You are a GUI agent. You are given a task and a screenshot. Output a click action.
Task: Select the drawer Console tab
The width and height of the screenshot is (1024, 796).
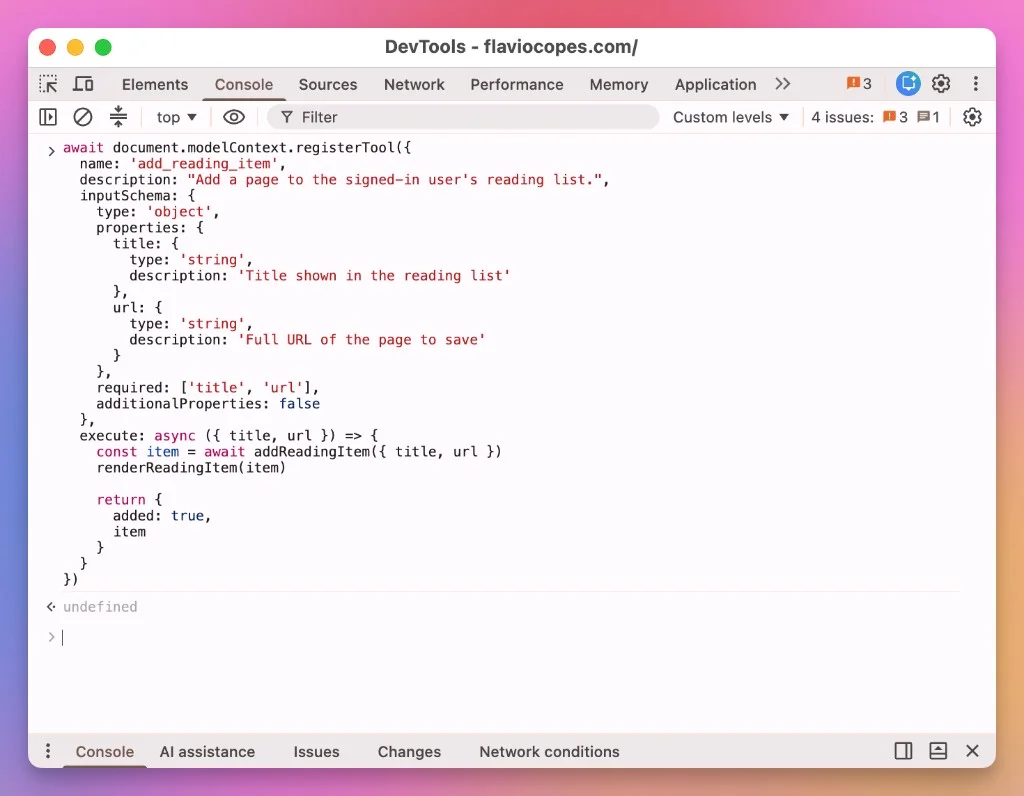pyautogui.click(x=104, y=752)
